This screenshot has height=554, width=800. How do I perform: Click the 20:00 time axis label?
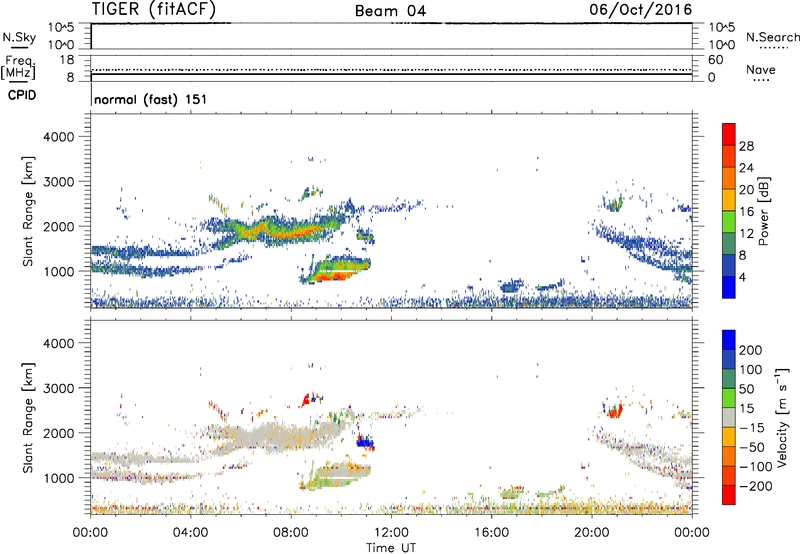click(592, 532)
